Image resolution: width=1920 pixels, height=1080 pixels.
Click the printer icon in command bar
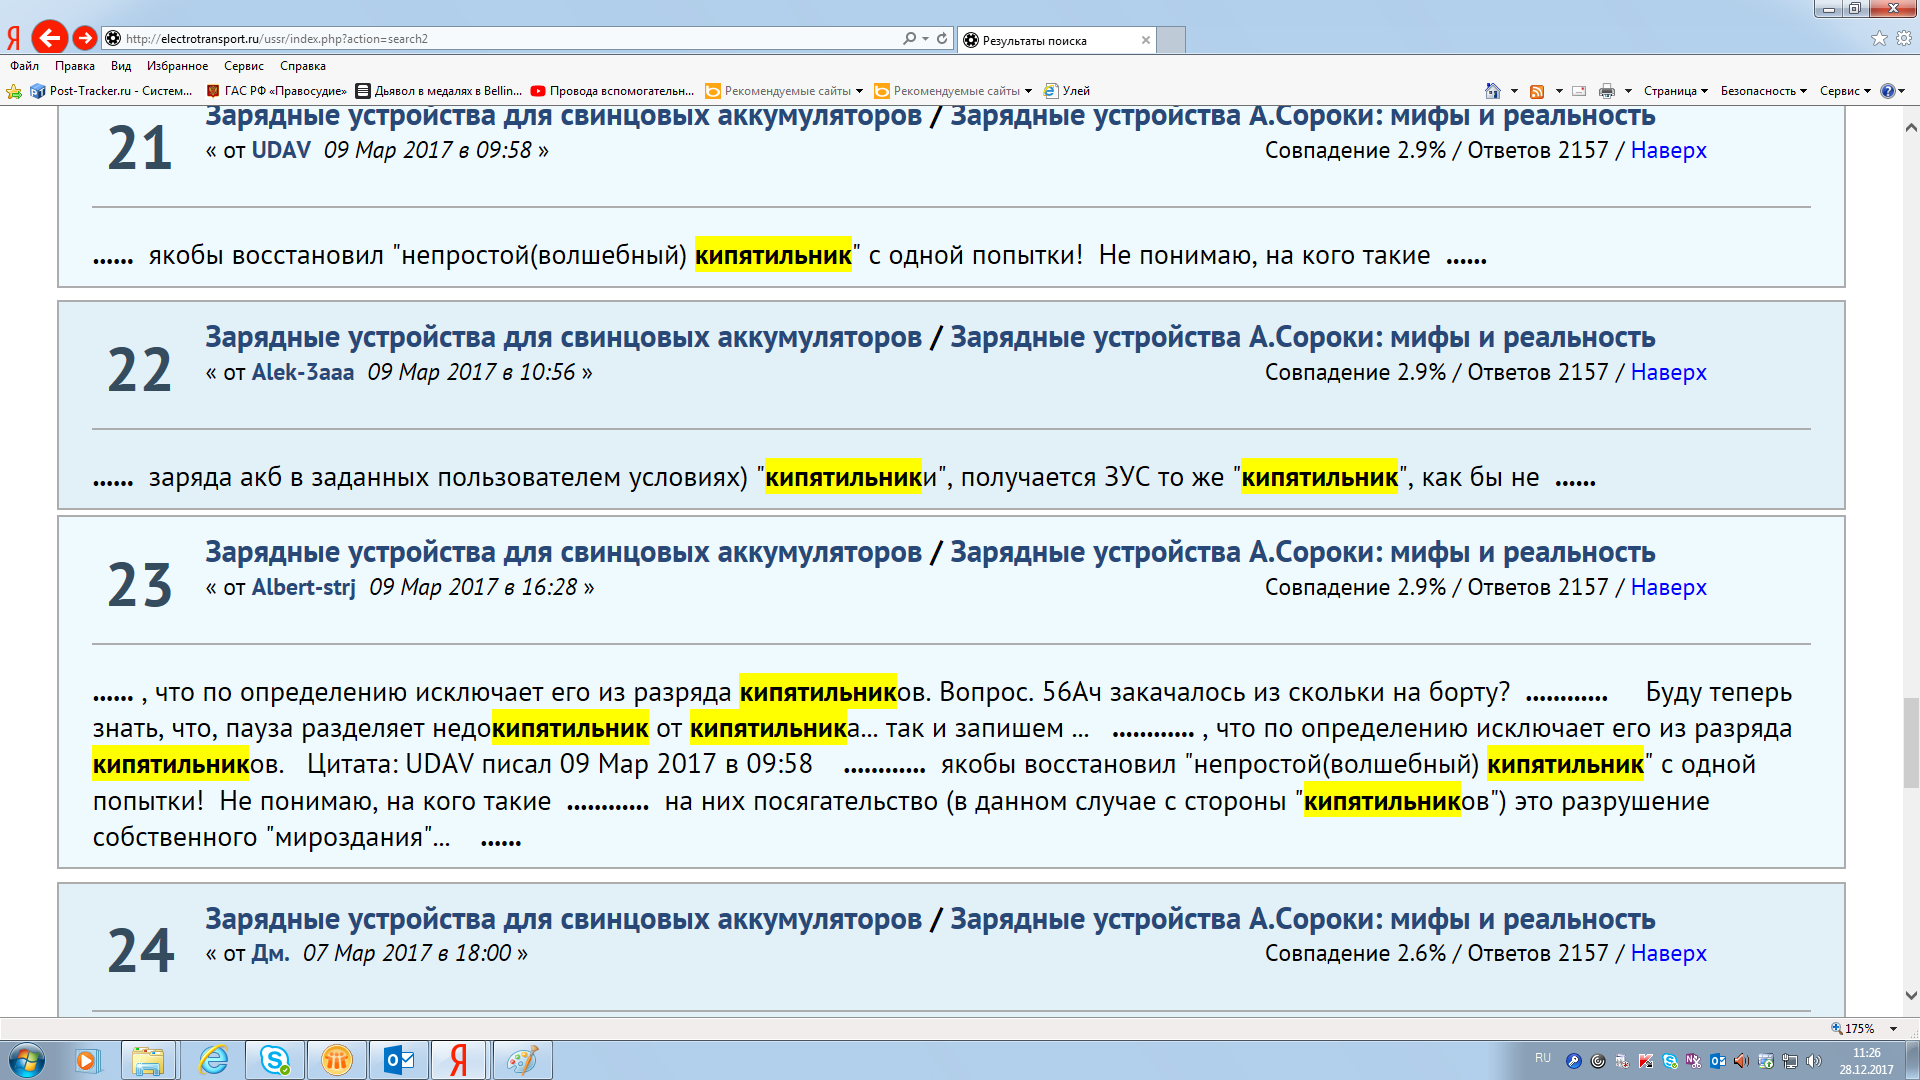[x=1606, y=91]
